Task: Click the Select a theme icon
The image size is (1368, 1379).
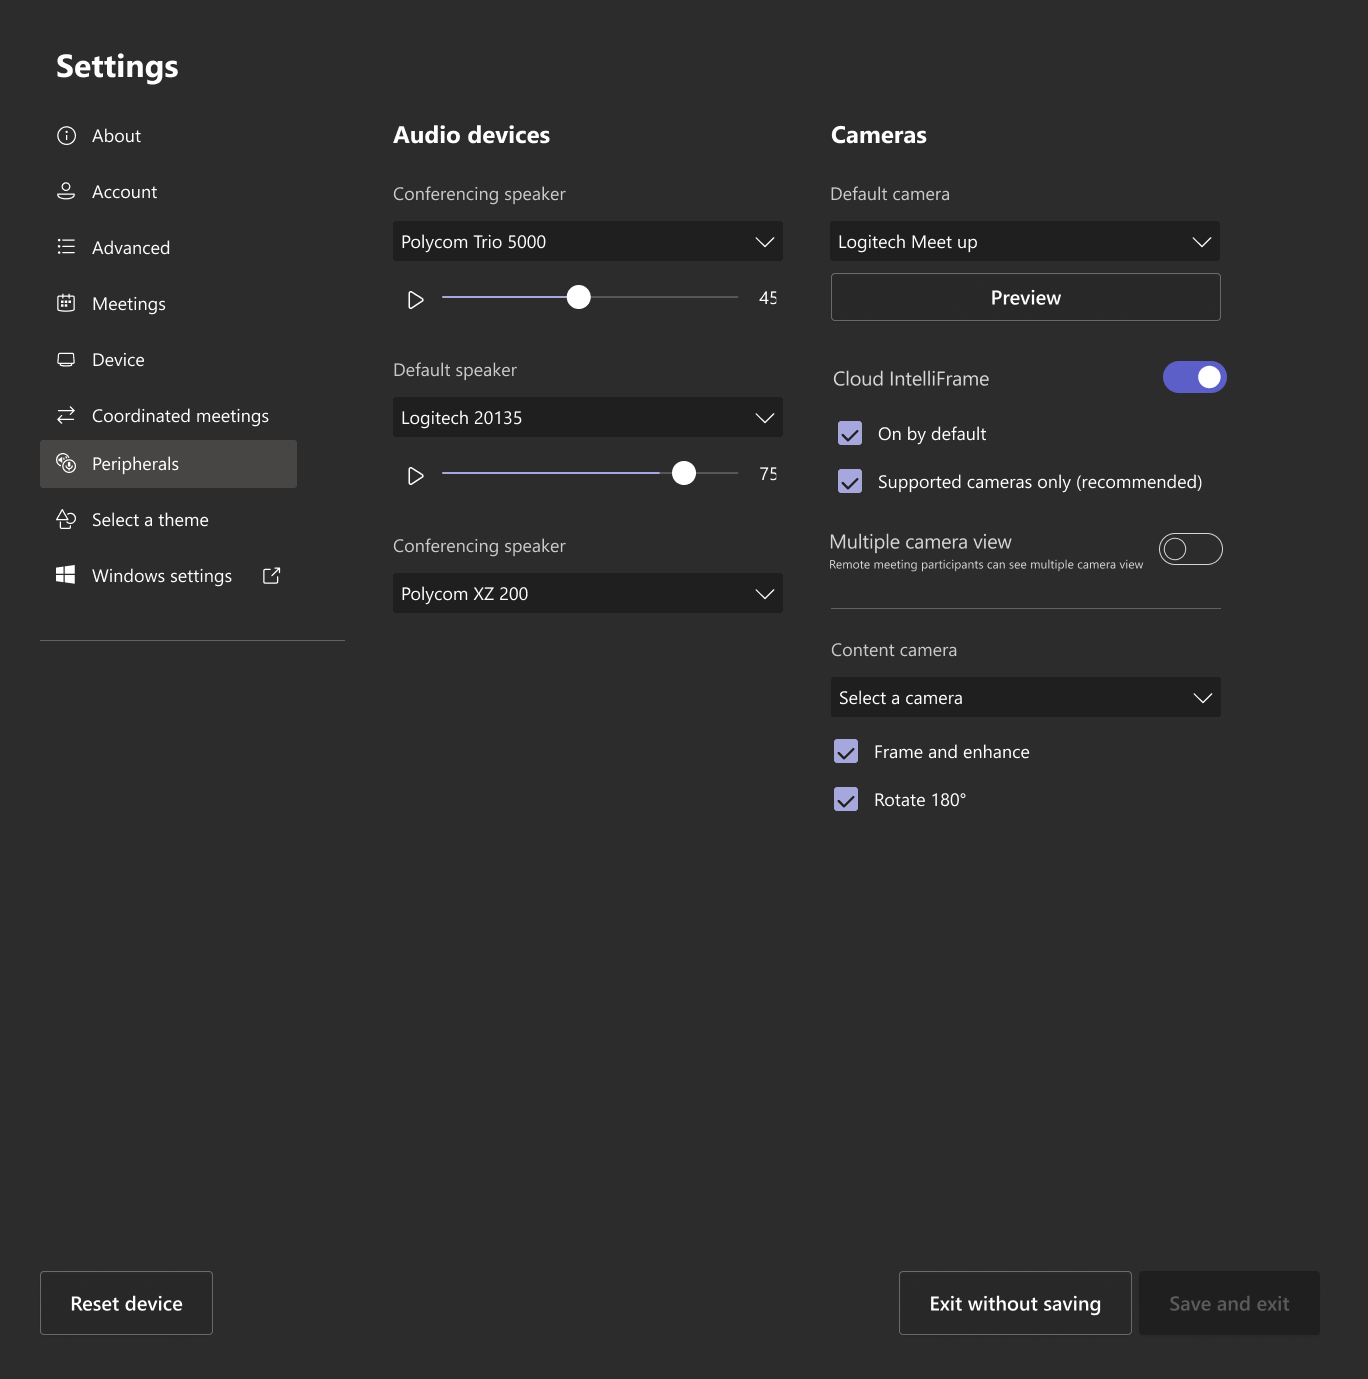Action: 66,519
